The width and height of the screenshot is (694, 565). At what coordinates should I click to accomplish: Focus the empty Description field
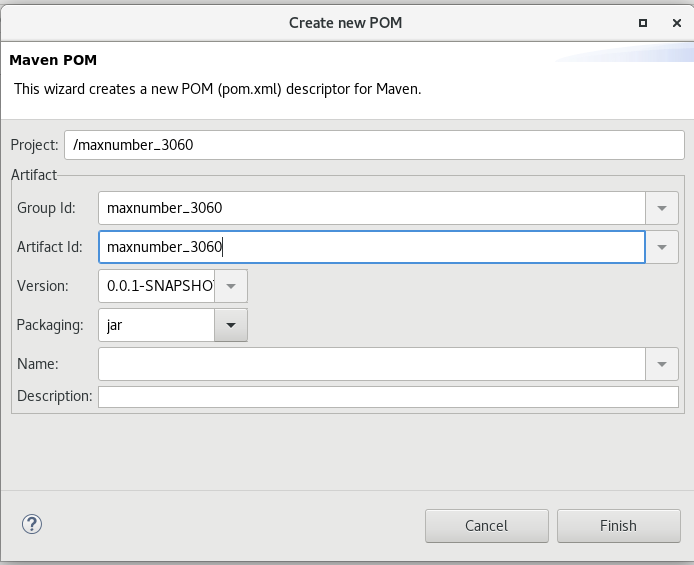(x=388, y=397)
